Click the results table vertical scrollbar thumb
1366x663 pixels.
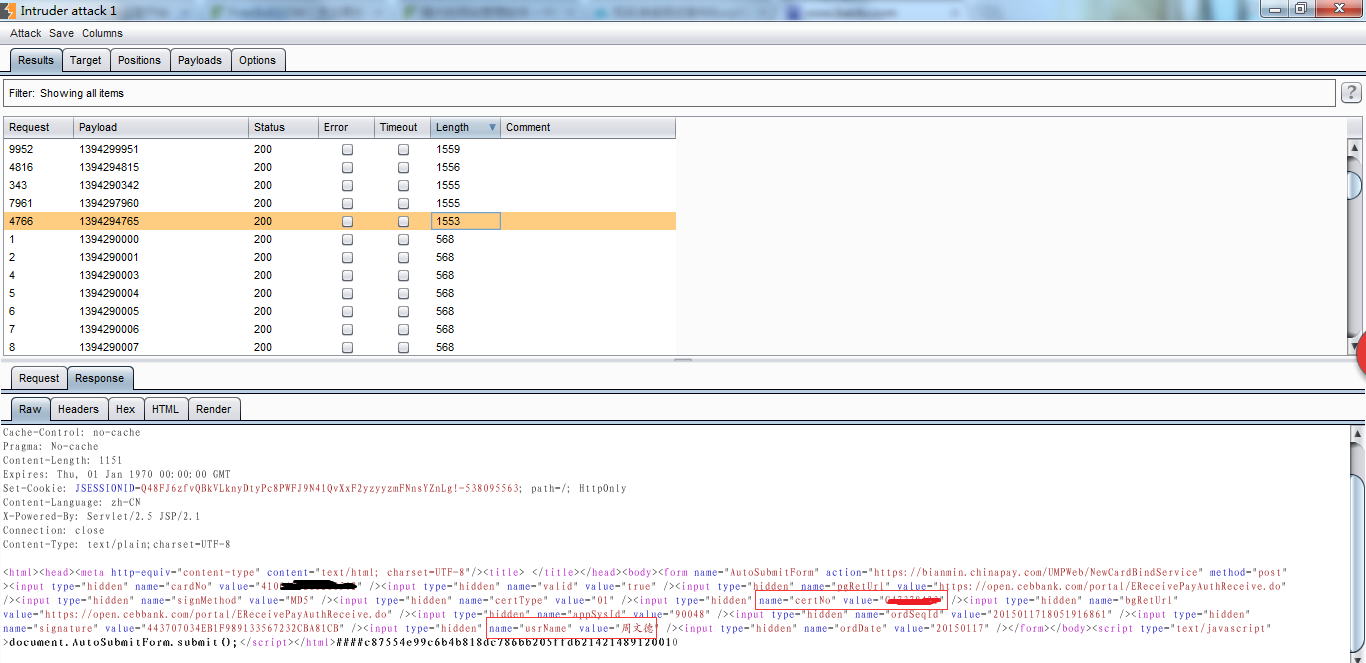pos(1354,185)
